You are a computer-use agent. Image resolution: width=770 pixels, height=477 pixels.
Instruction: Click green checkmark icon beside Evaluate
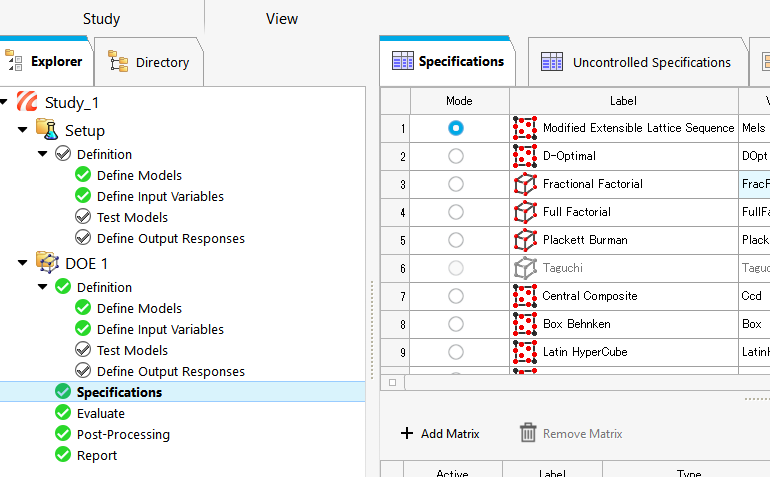pos(63,413)
